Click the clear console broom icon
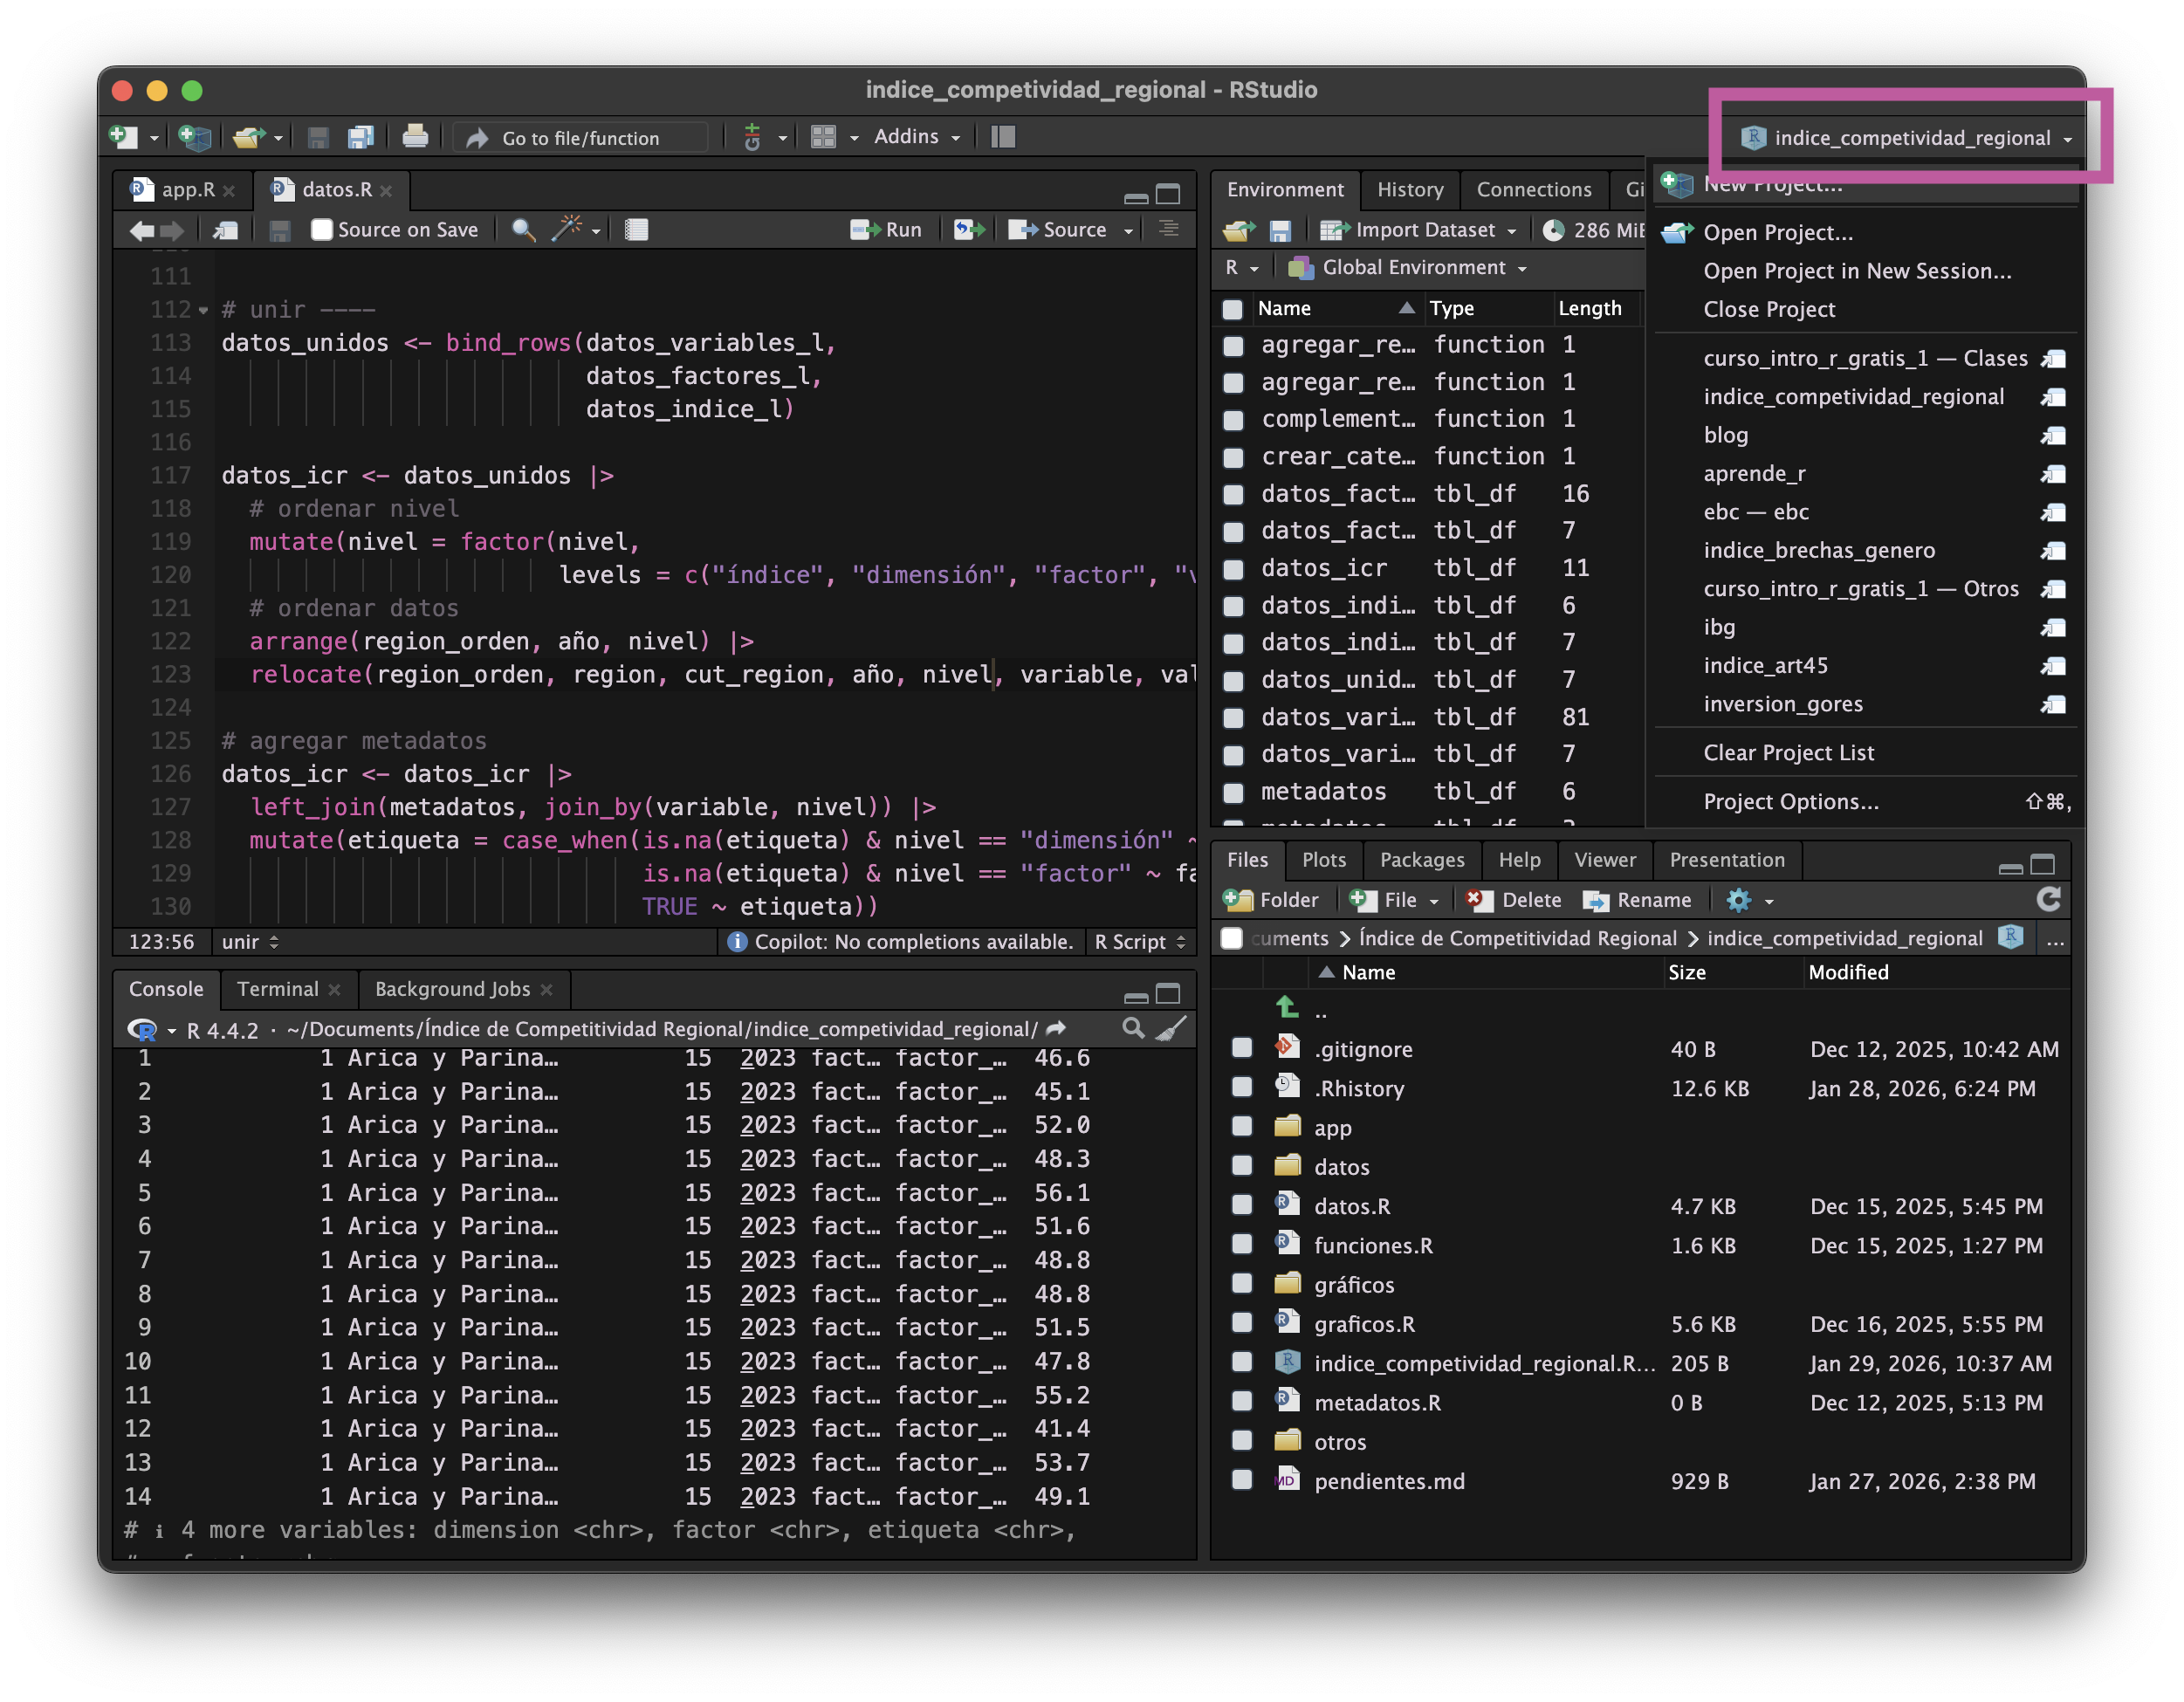The width and height of the screenshot is (2184, 1702). point(1171,1028)
